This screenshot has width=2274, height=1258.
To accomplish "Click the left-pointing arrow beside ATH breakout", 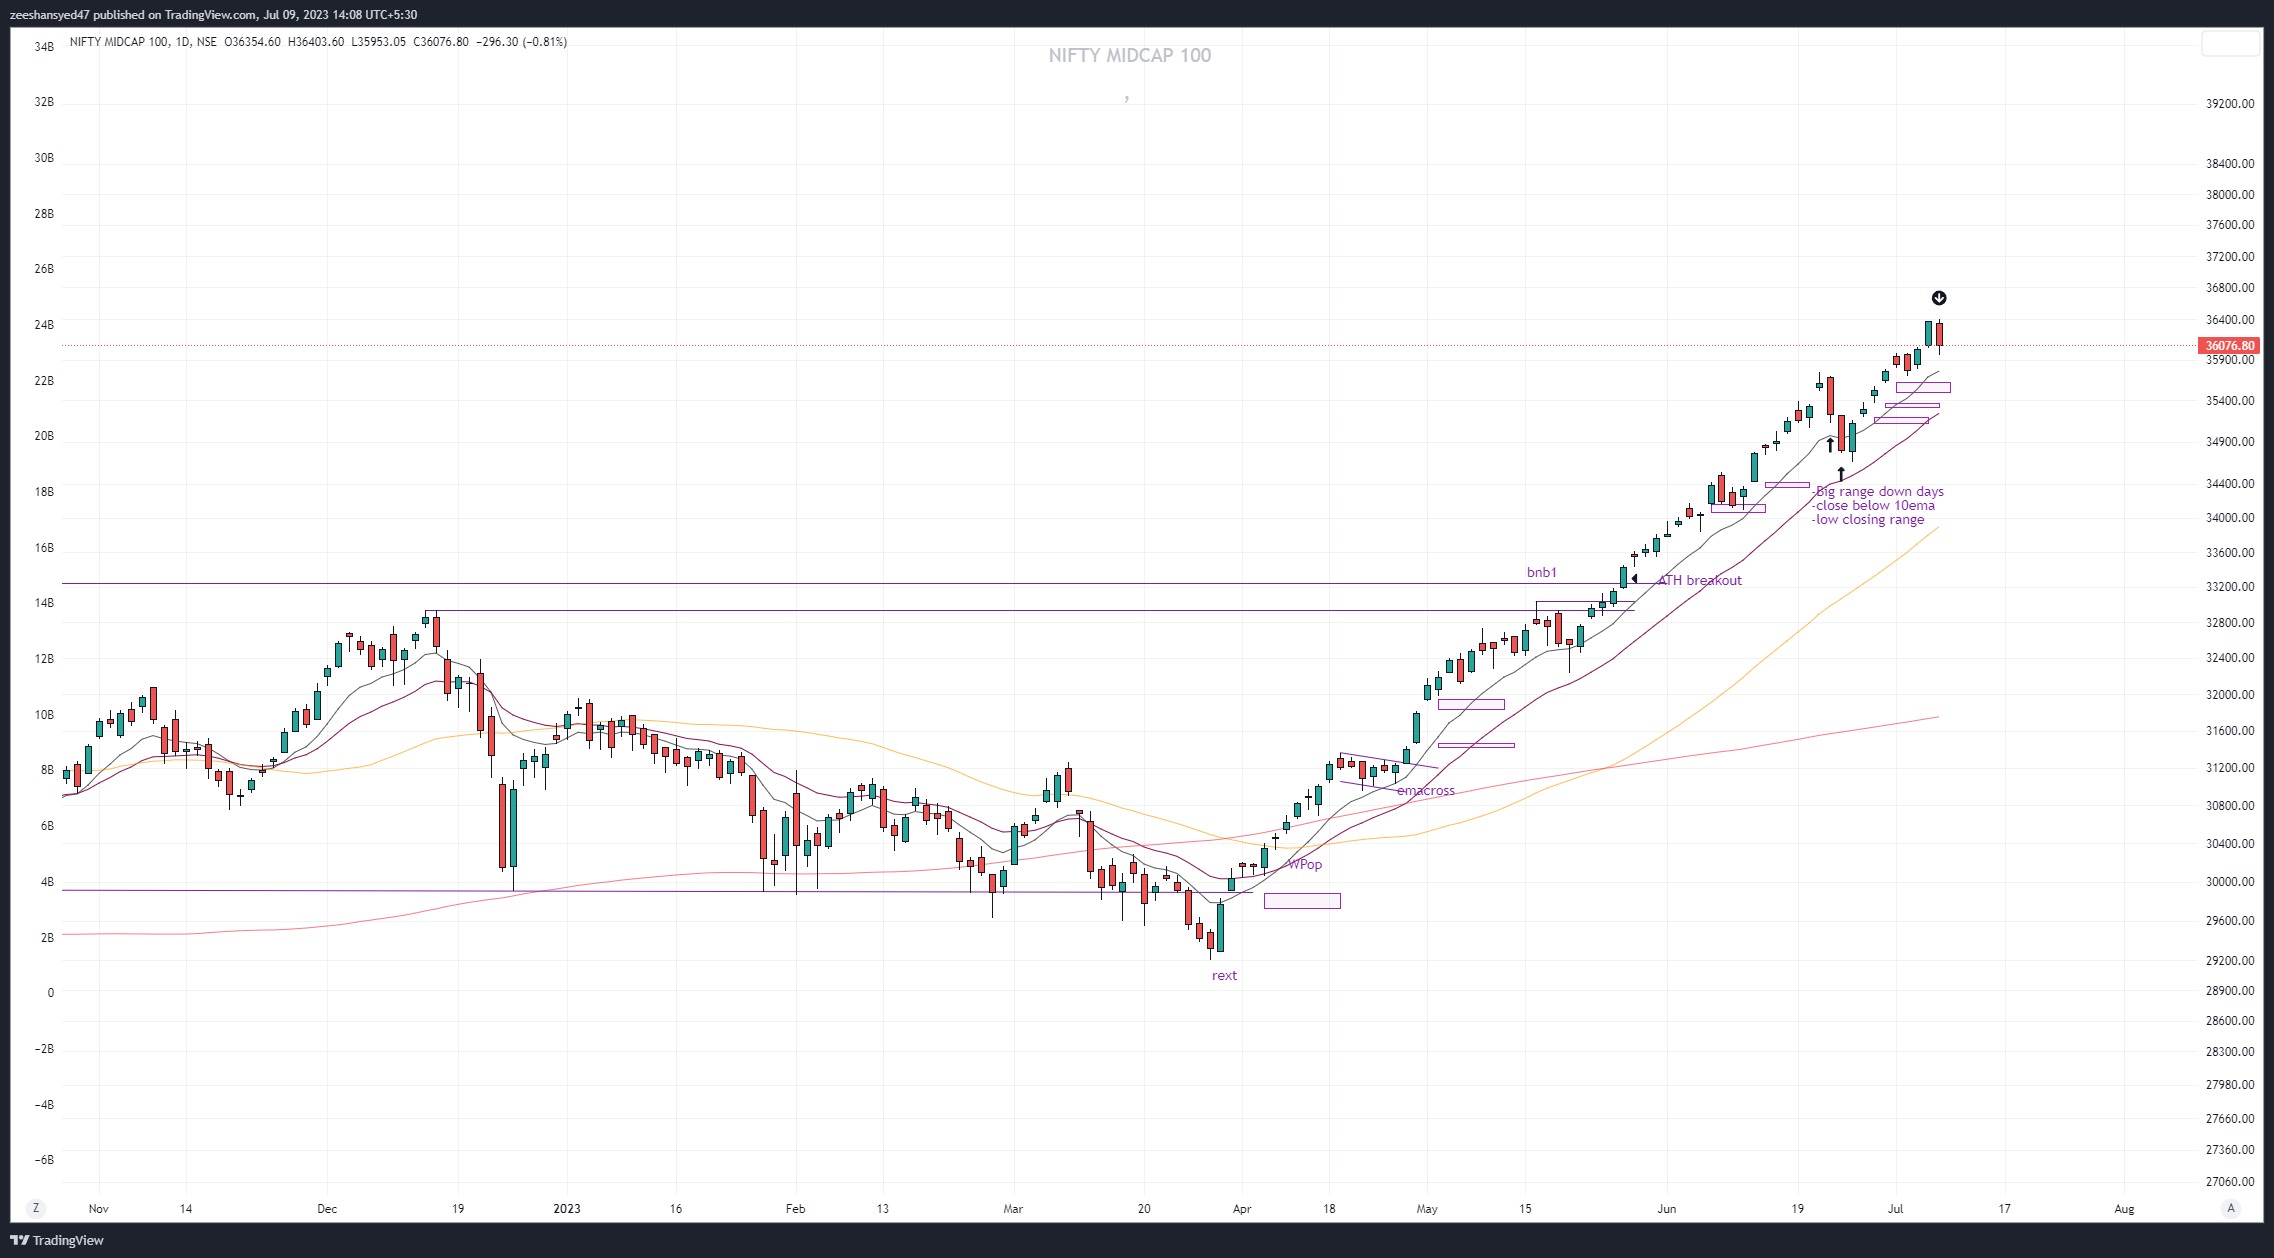I will click(1634, 579).
